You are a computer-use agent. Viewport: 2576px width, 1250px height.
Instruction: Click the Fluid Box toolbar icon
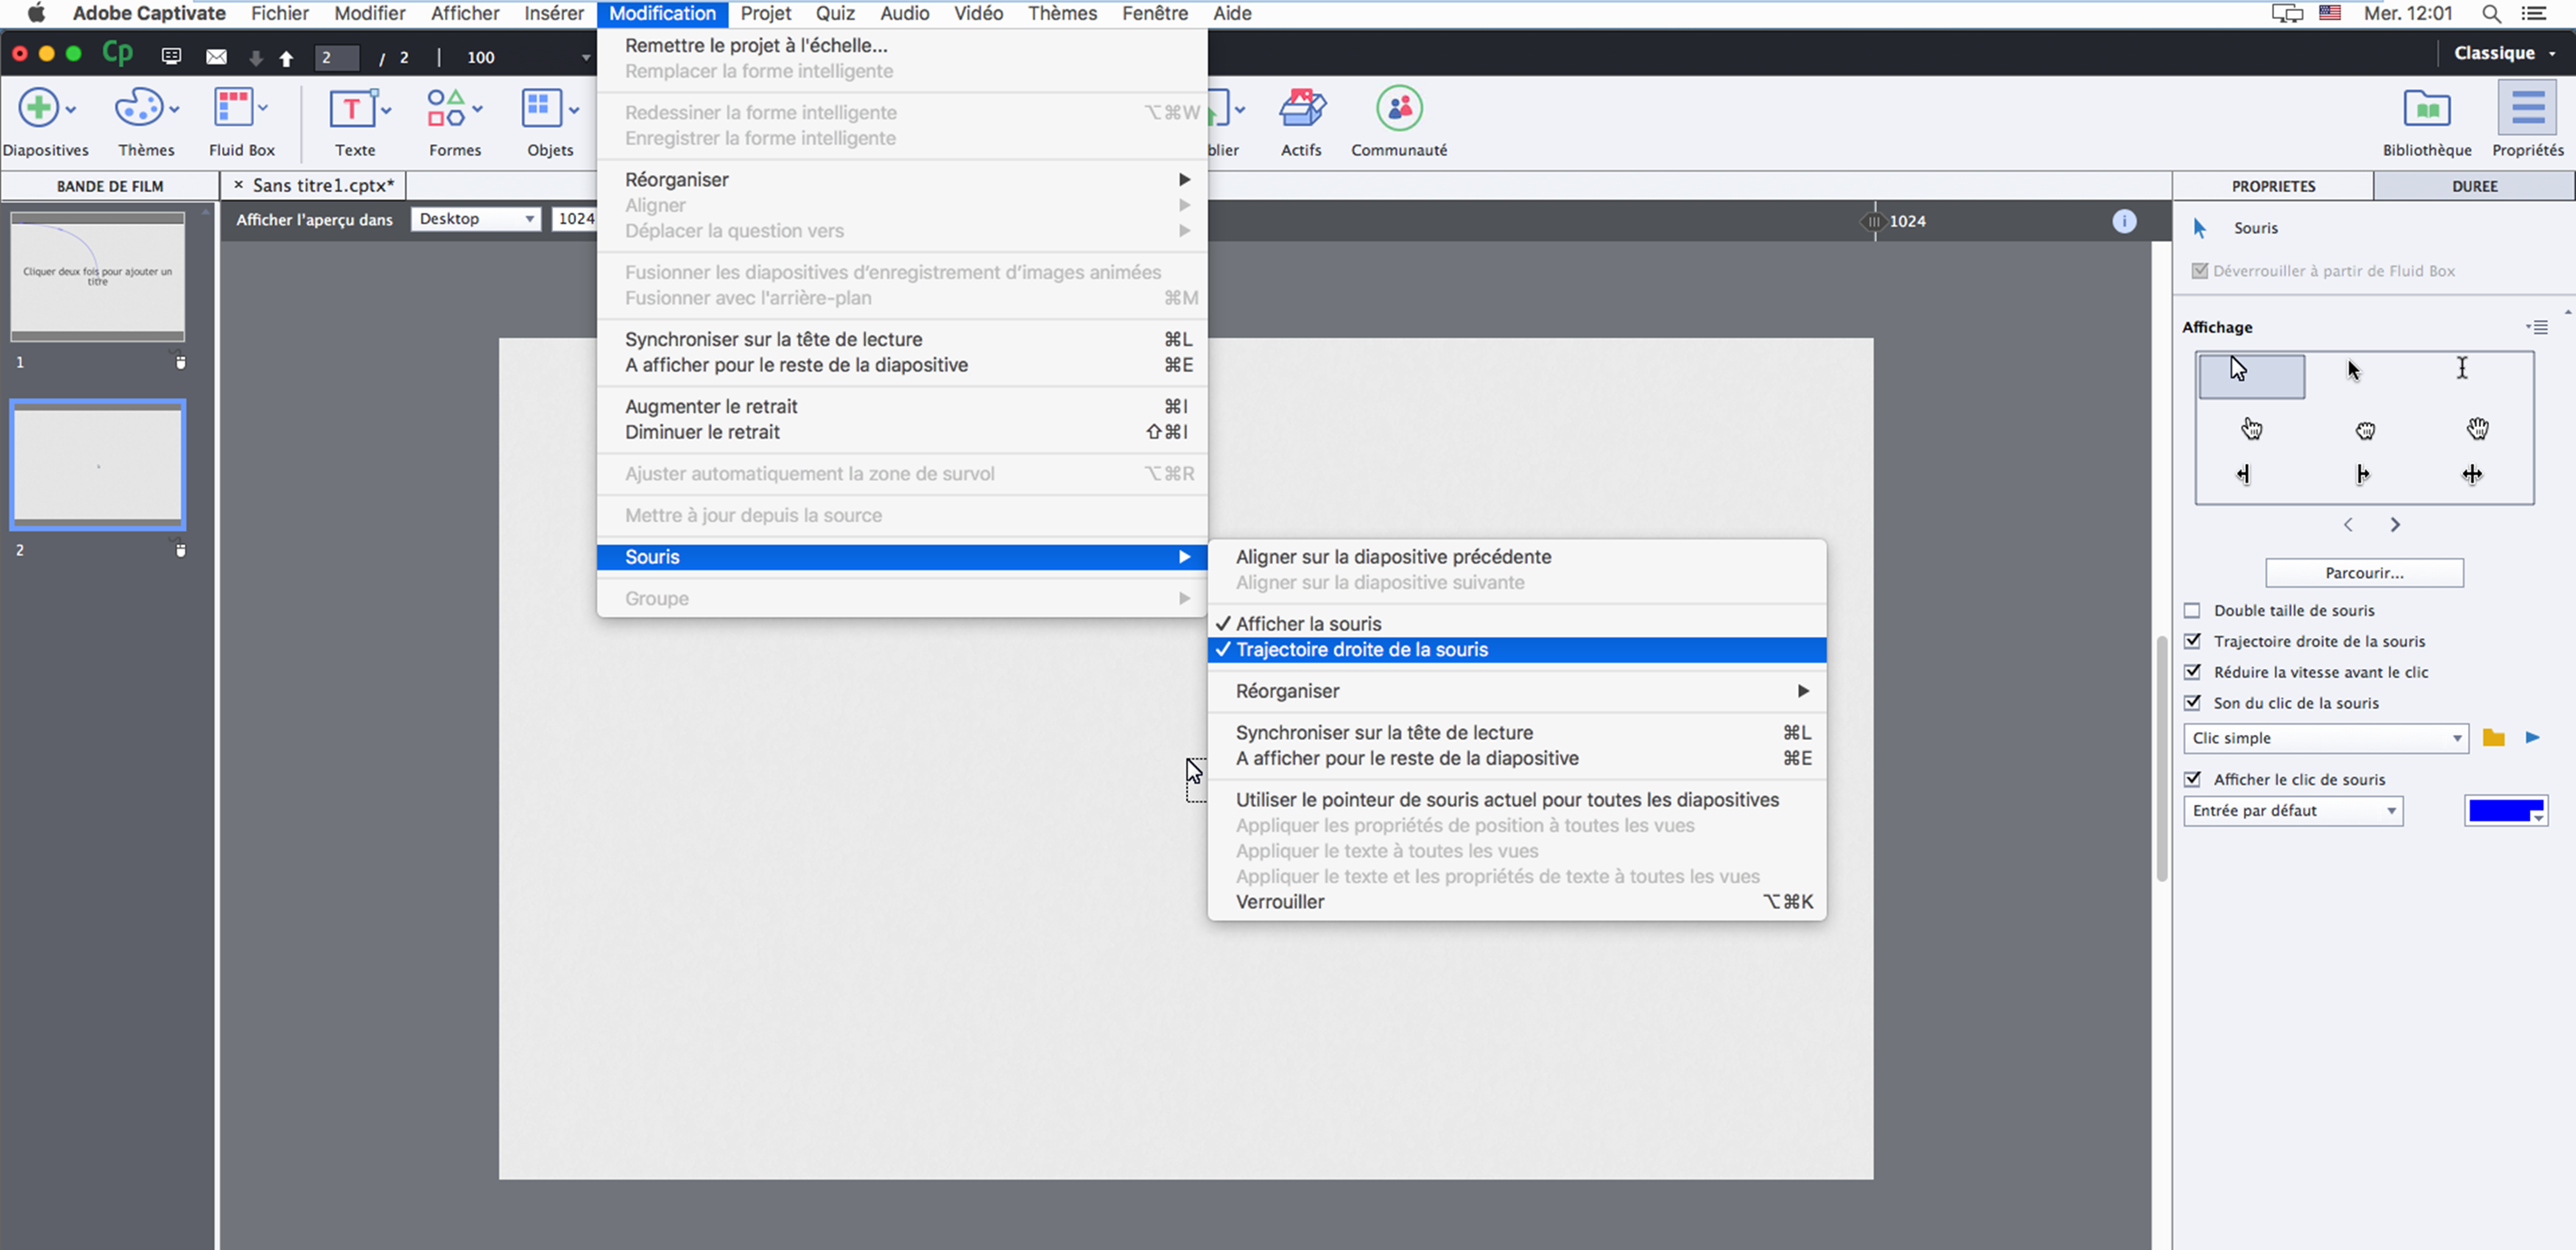tap(233, 108)
